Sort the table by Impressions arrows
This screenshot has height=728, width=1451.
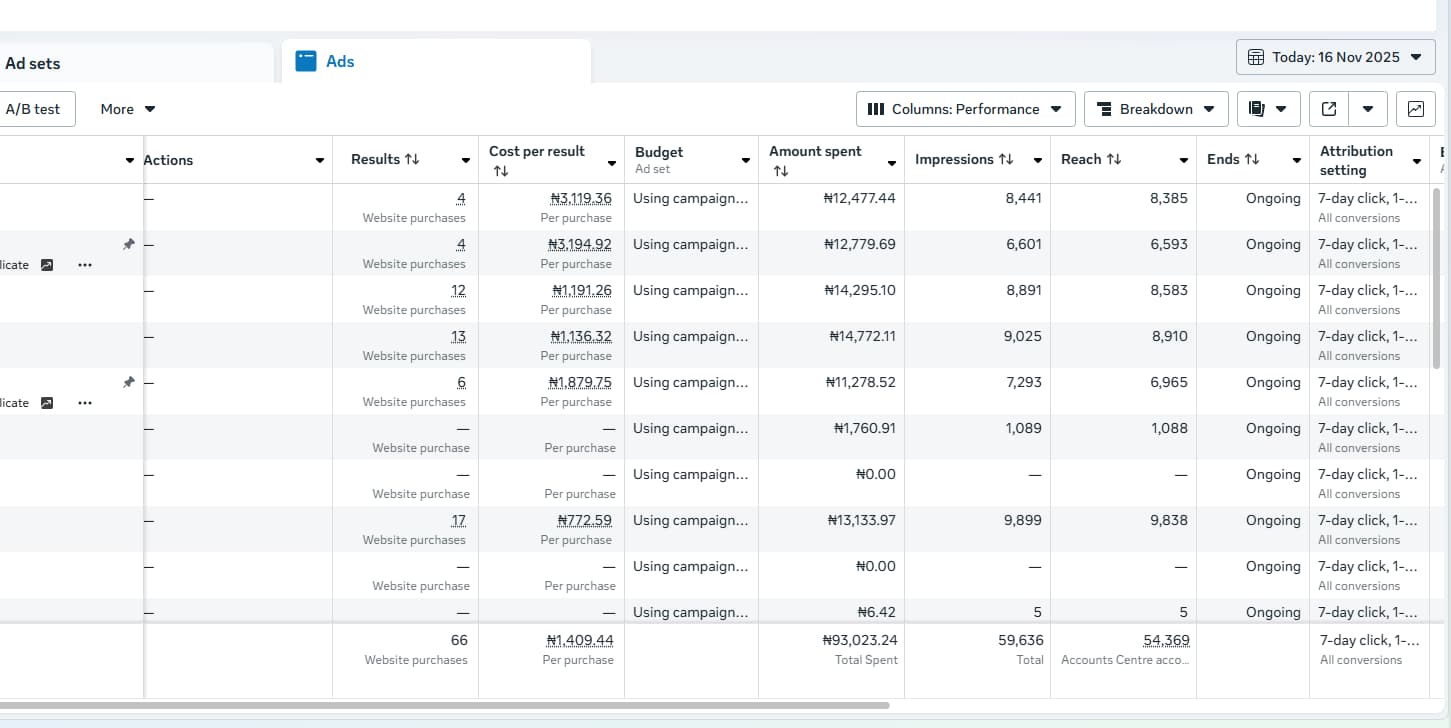coord(1006,160)
